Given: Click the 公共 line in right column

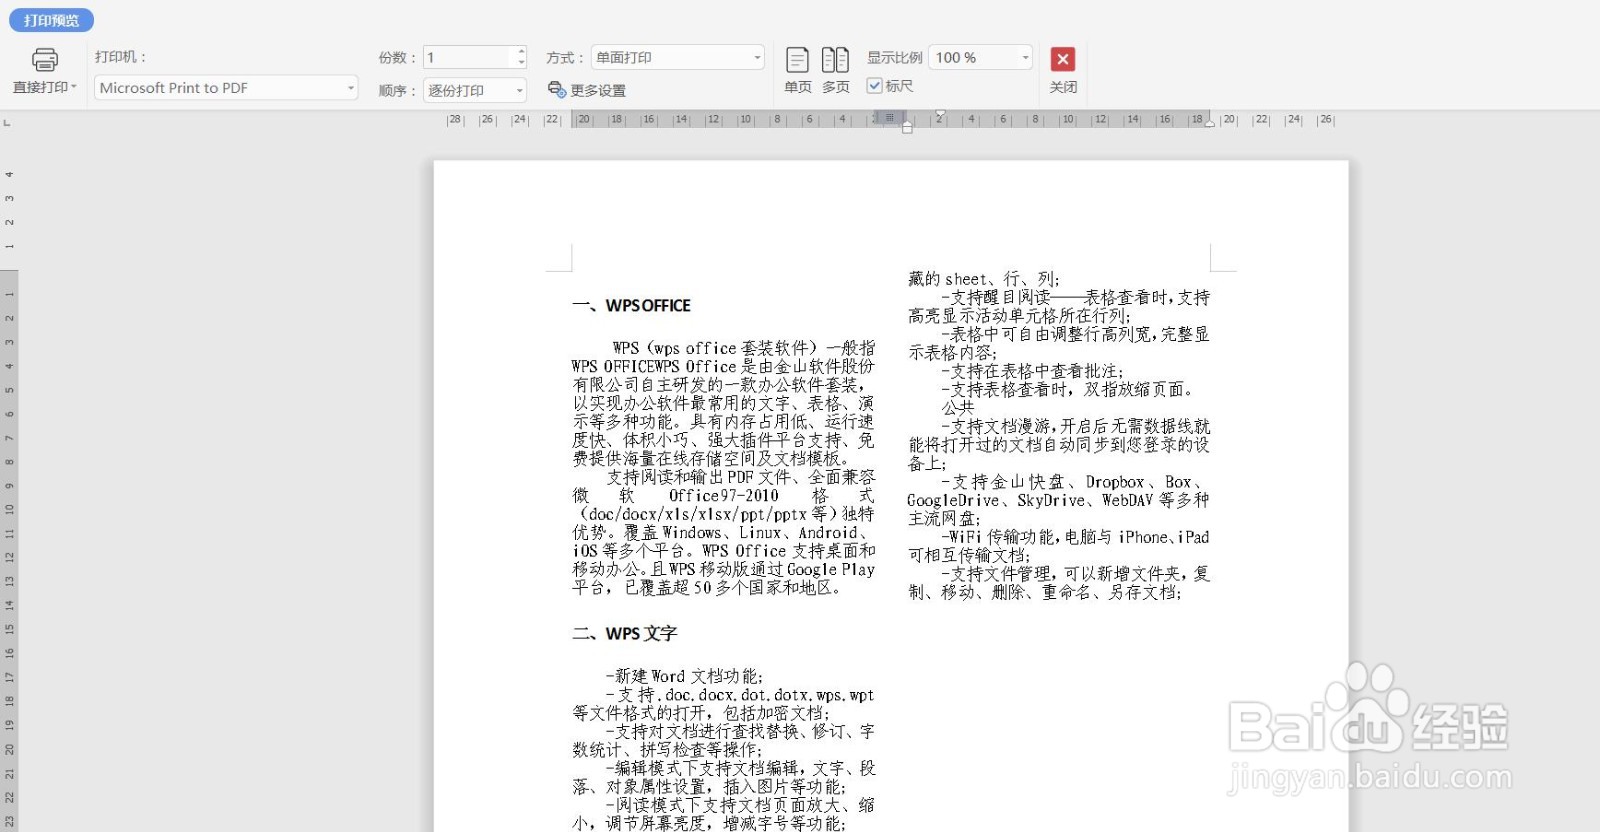Looking at the screenshot, I should pyautogui.click(x=957, y=407).
